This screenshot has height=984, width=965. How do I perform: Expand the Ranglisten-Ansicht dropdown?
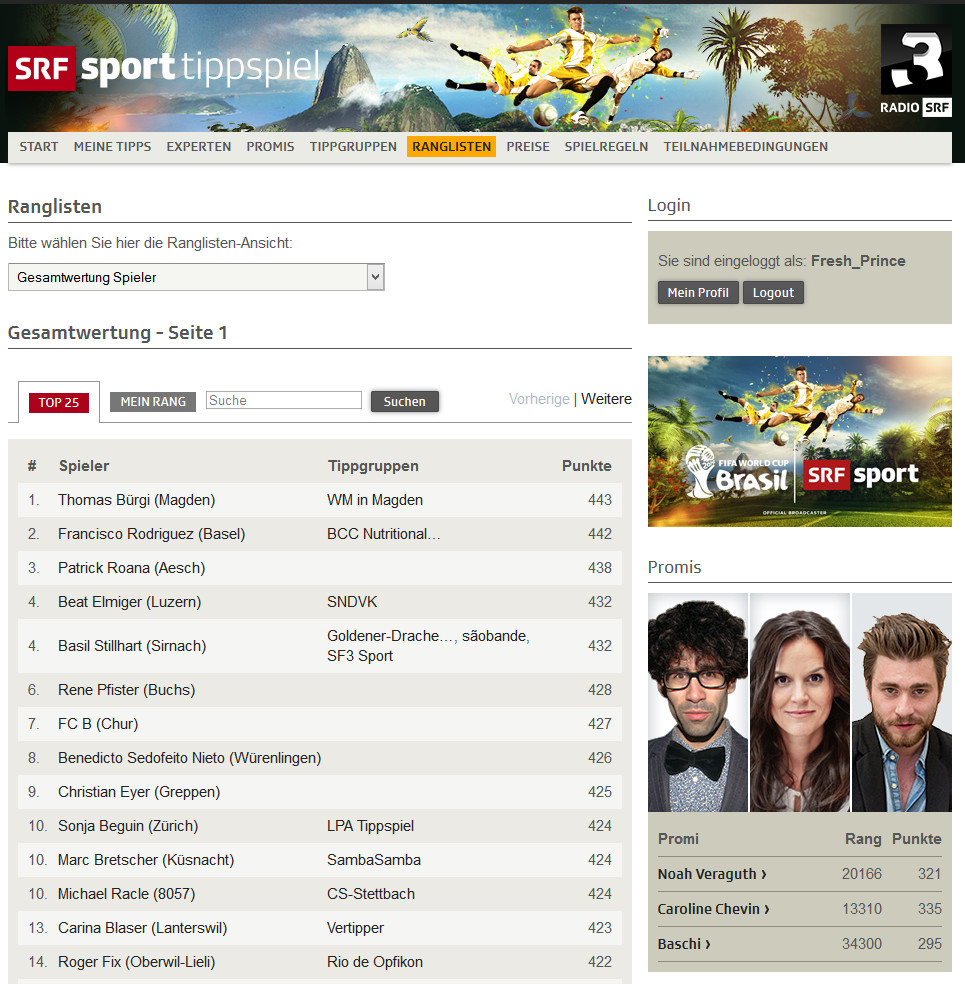pos(196,277)
